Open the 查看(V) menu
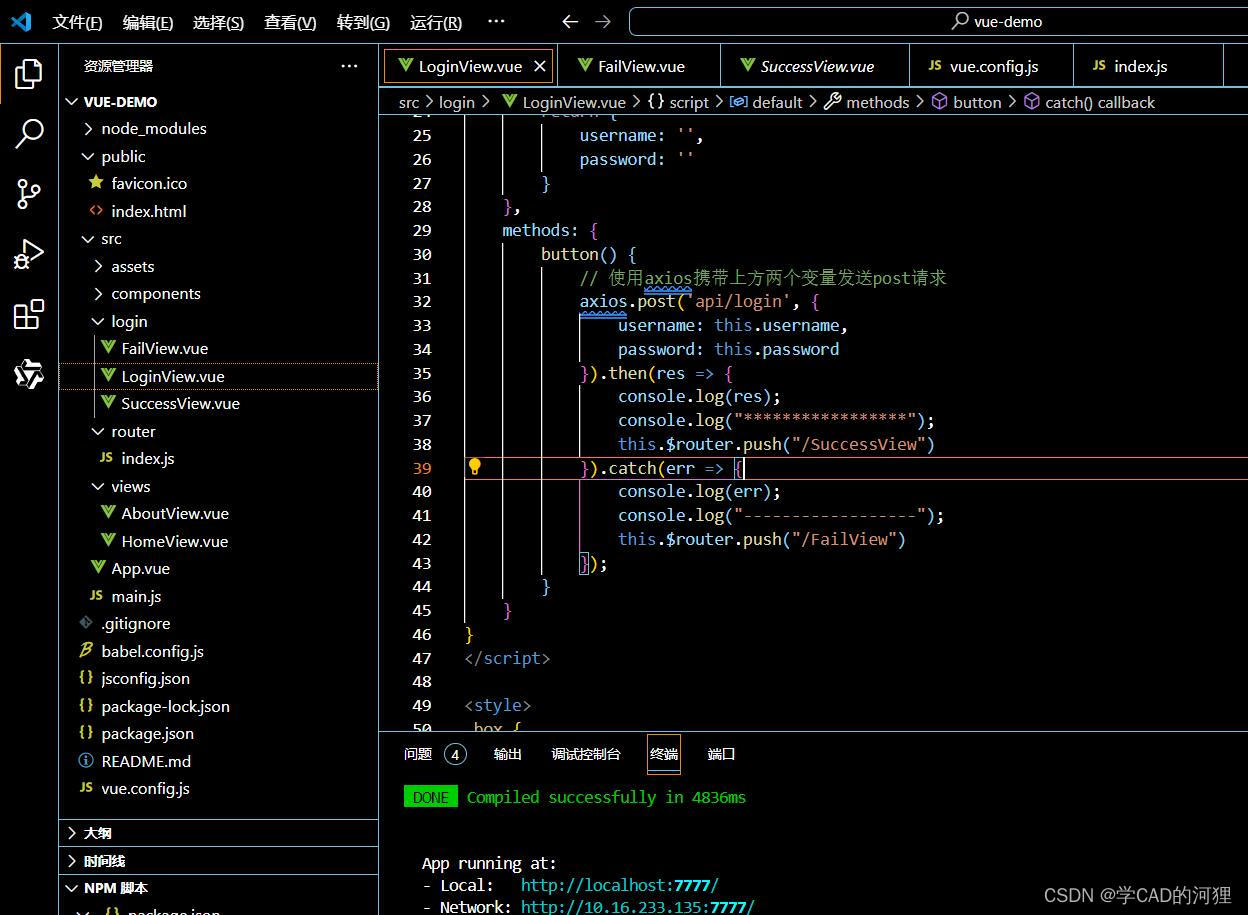This screenshot has height=915, width=1248. point(290,22)
